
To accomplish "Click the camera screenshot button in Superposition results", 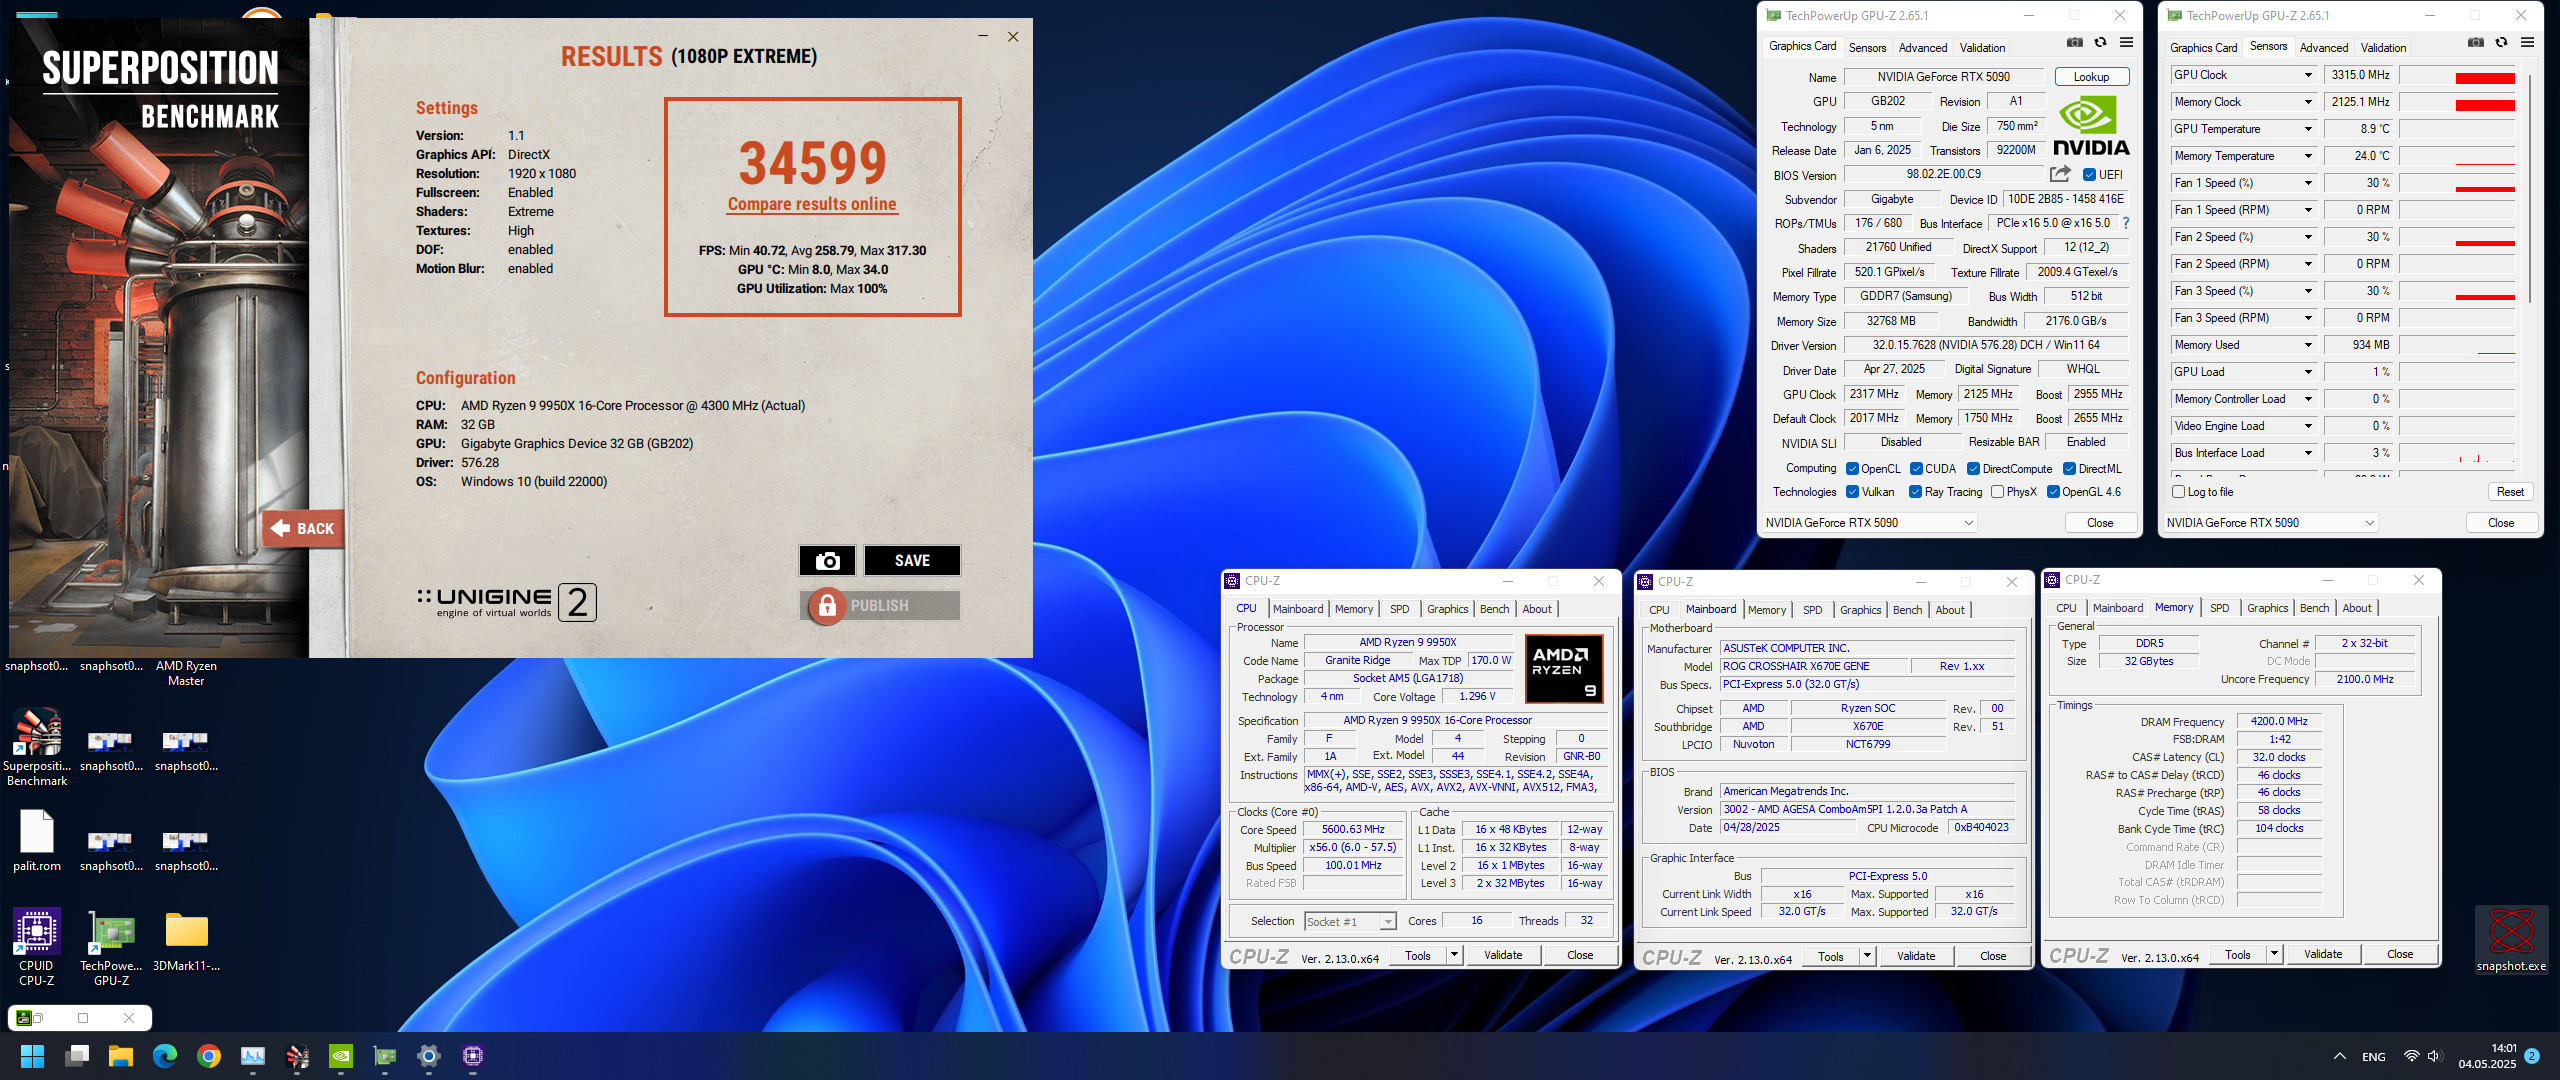I will pyautogui.click(x=827, y=561).
